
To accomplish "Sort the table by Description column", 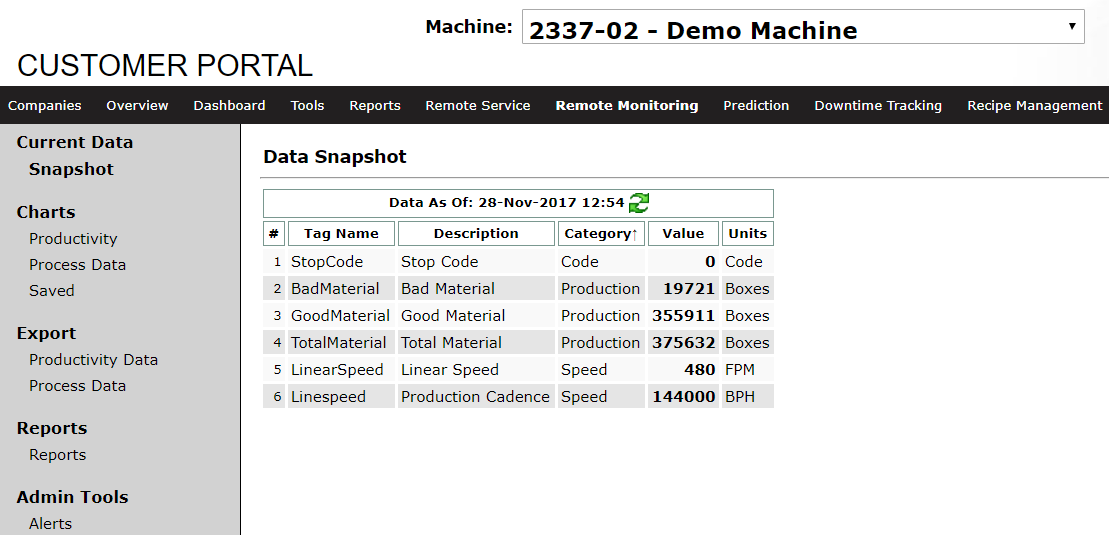I will pos(476,234).
